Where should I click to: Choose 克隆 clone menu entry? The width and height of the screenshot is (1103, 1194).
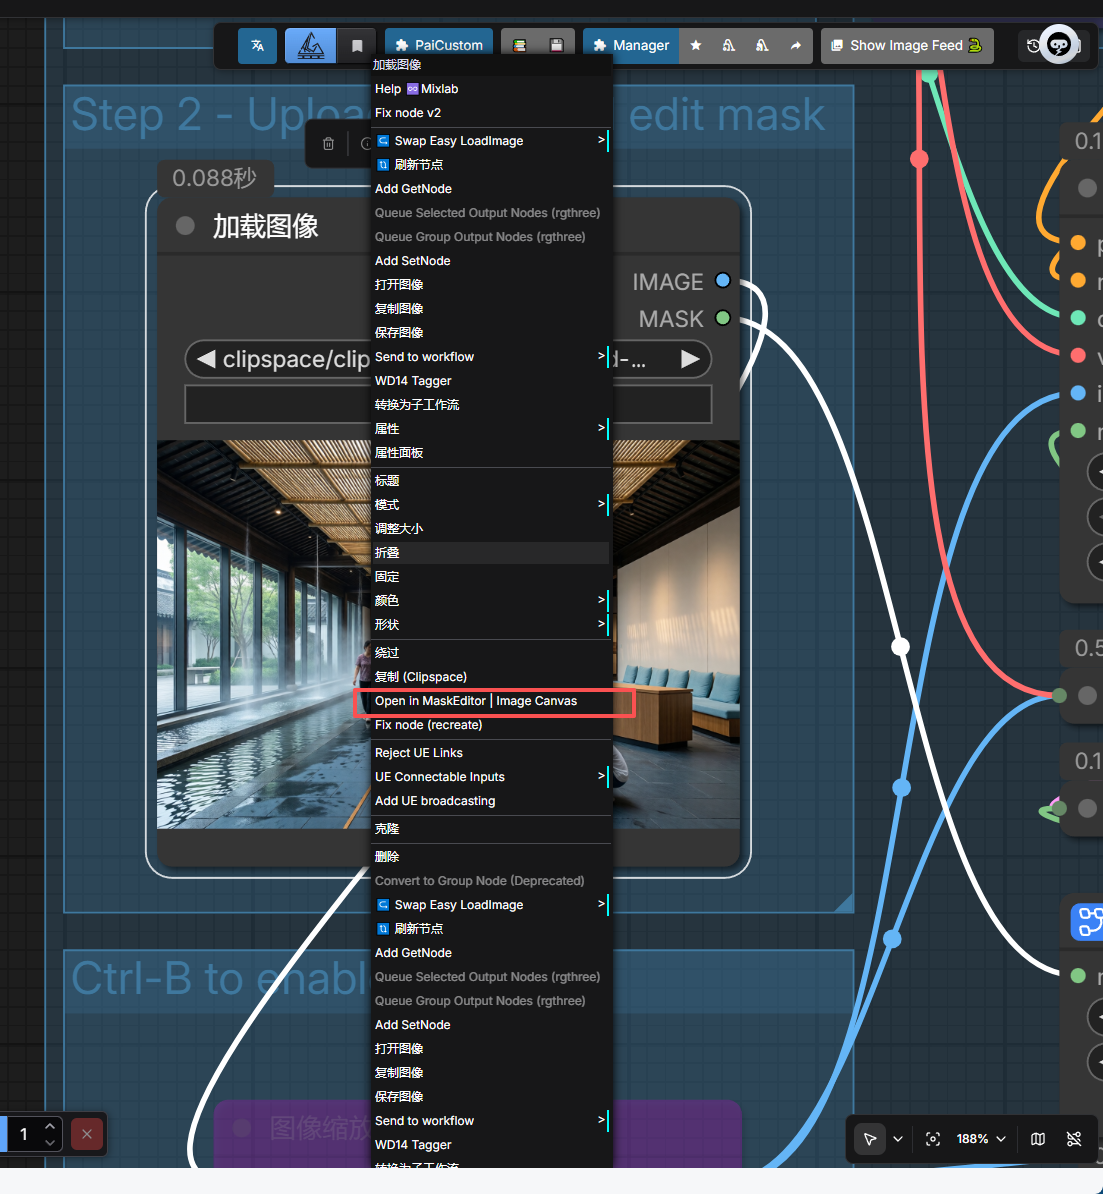click(x=491, y=828)
